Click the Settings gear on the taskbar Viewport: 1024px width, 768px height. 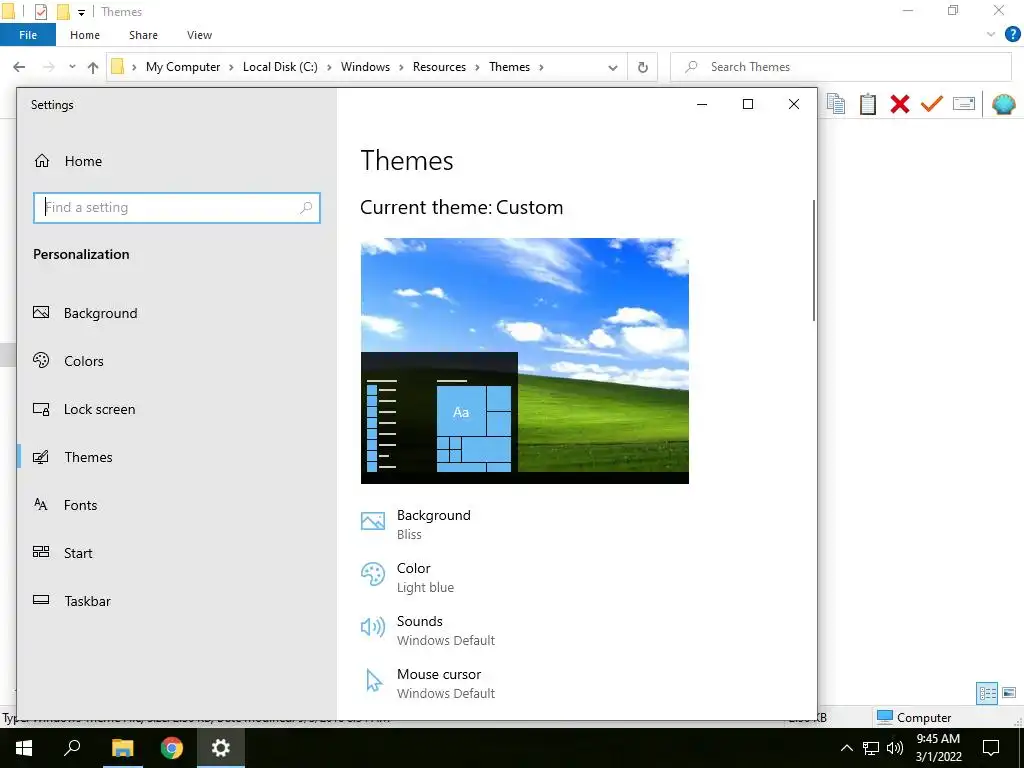221,748
